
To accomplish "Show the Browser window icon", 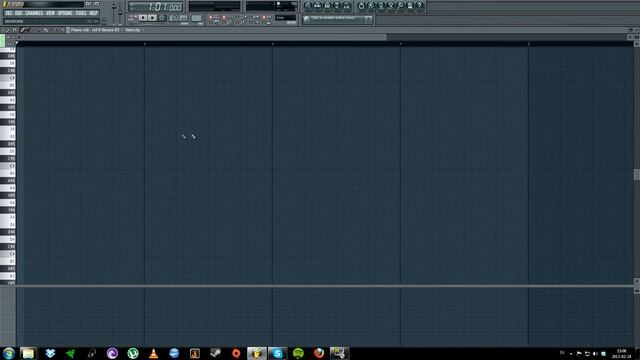I will click(337, 6).
